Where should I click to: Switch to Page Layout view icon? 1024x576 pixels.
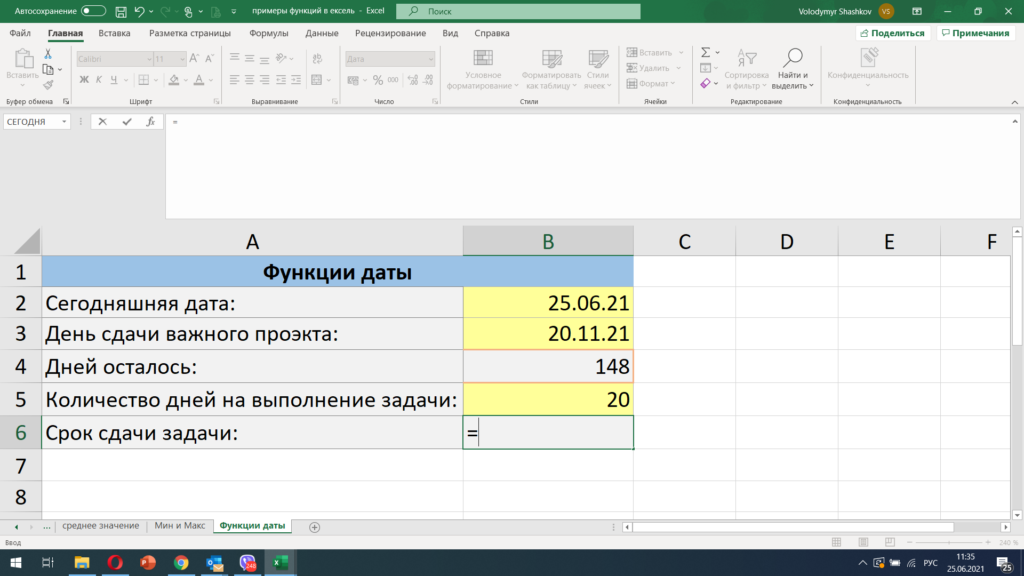[x=863, y=542]
